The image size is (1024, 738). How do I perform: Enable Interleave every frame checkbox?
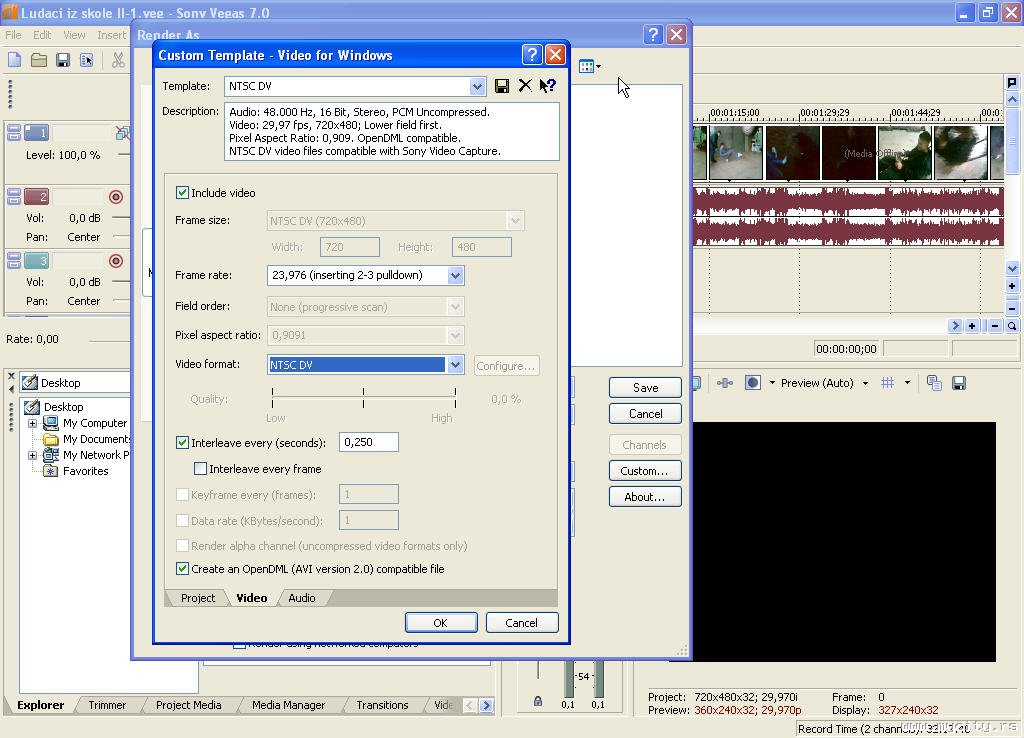point(200,469)
